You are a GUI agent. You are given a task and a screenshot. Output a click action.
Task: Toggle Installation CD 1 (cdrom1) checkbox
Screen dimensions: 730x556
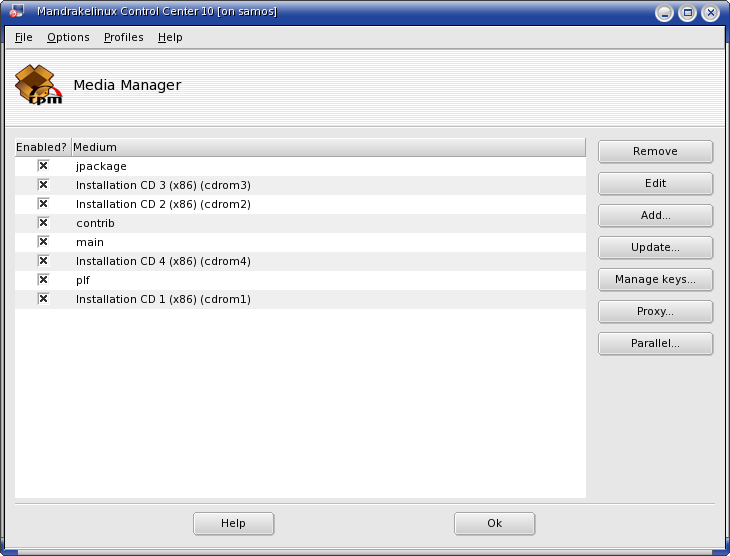click(x=43, y=298)
